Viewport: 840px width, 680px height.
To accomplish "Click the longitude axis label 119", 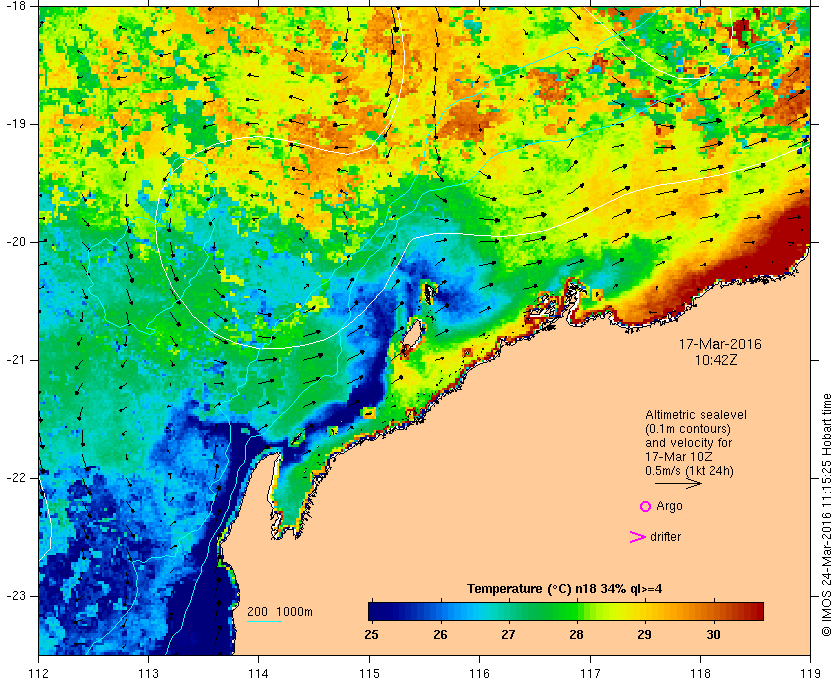I will (x=810, y=673).
